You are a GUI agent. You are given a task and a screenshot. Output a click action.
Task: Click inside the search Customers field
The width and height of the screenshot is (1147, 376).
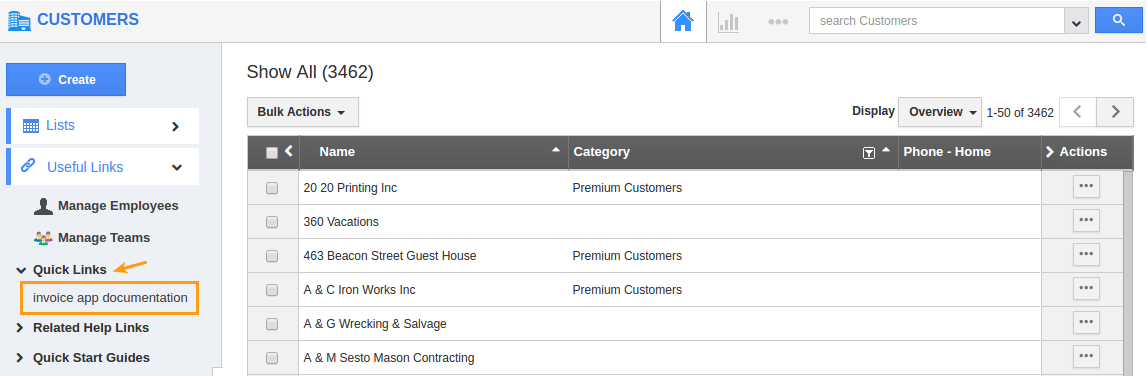coord(936,20)
